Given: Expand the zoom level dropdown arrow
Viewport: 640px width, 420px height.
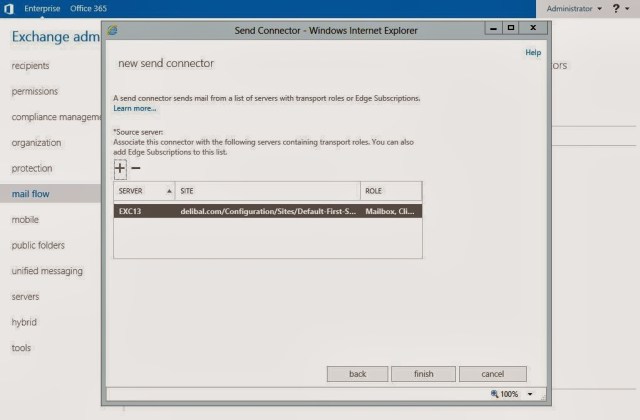Looking at the screenshot, I should [530, 394].
